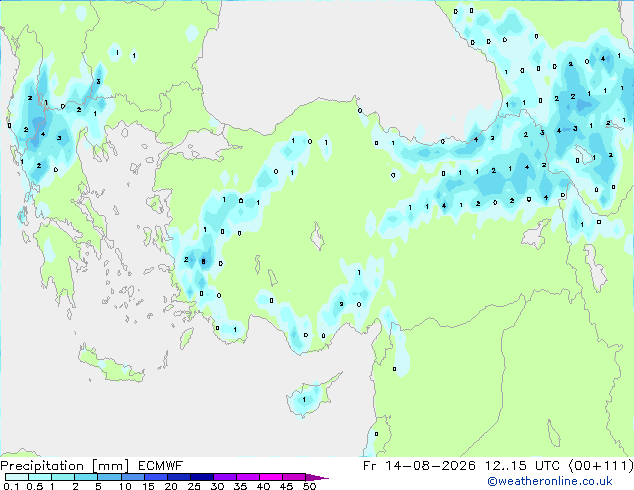
Task: Select the legend swatch between 2 and 5
Action: click(86, 477)
